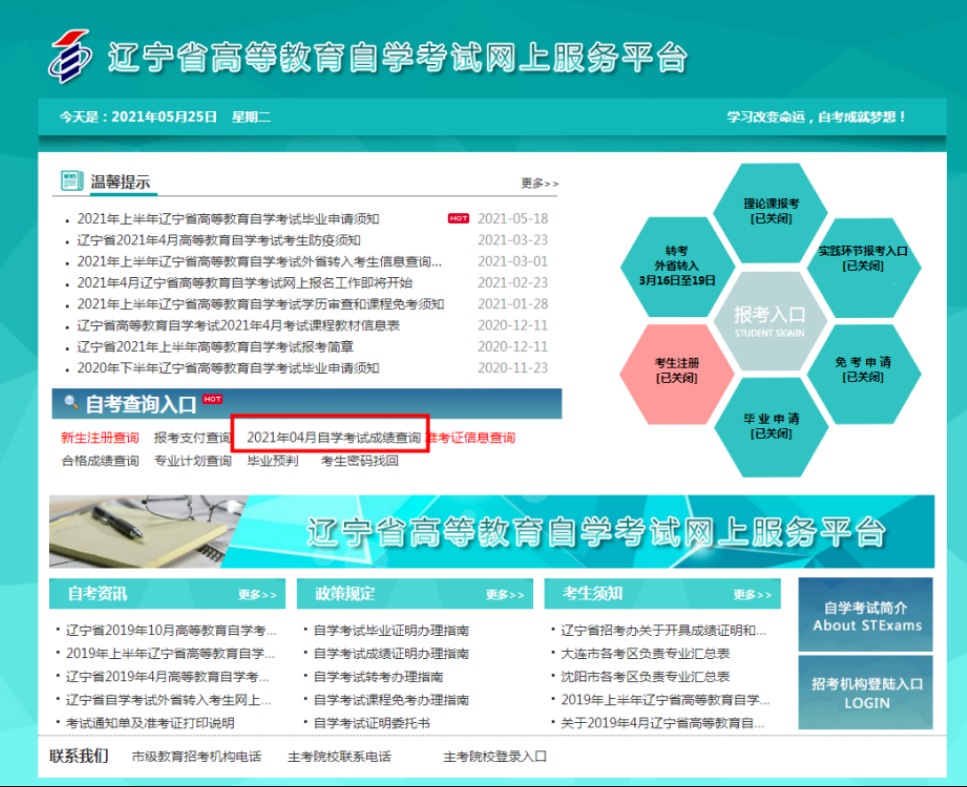967x787 pixels.
Task: Open 2021年04月自学考试成绩查询
Action: 333,437
